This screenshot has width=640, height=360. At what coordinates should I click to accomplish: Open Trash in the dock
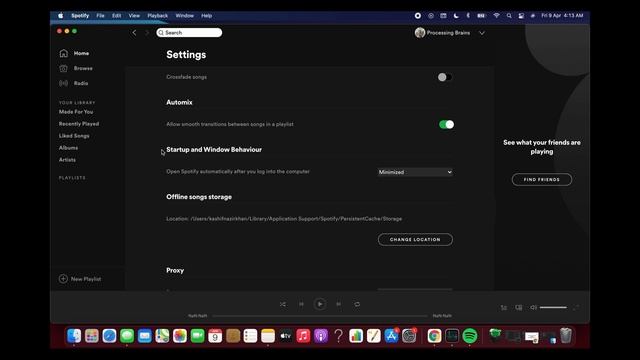click(x=566, y=336)
